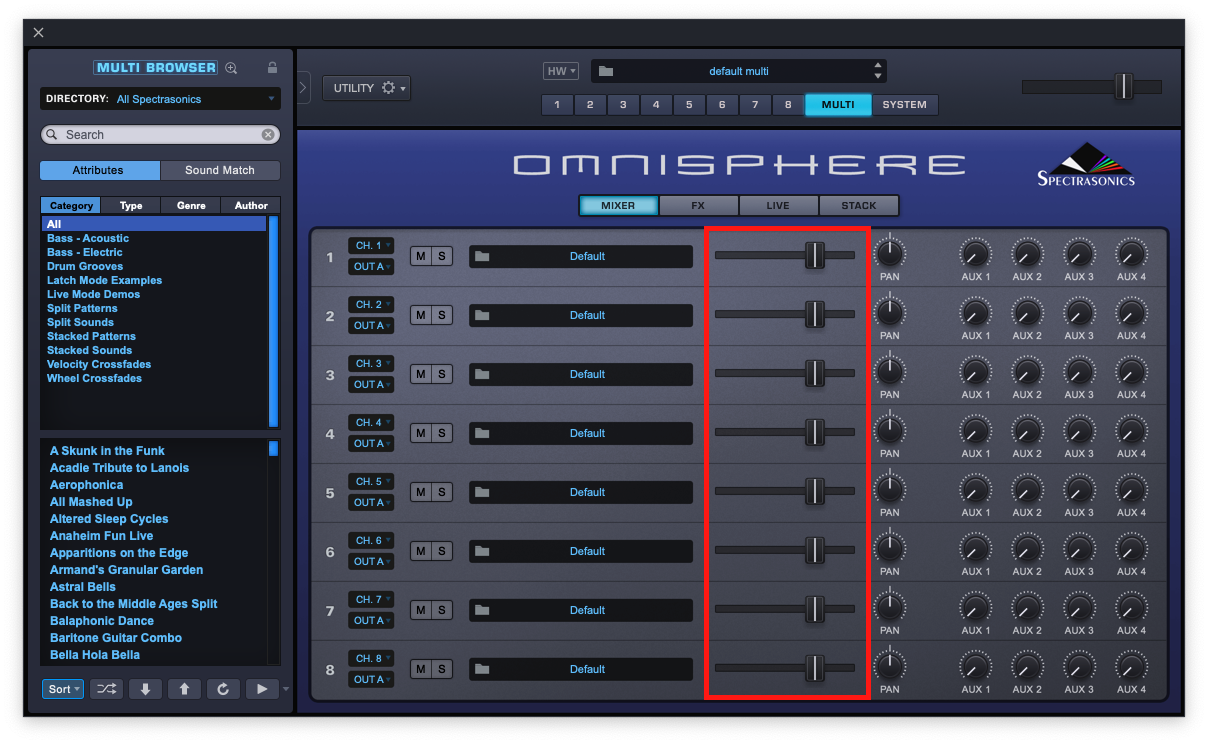Select the Genre attribute column tab
This screenshot has height=744, width=1208.
(191, 205)
